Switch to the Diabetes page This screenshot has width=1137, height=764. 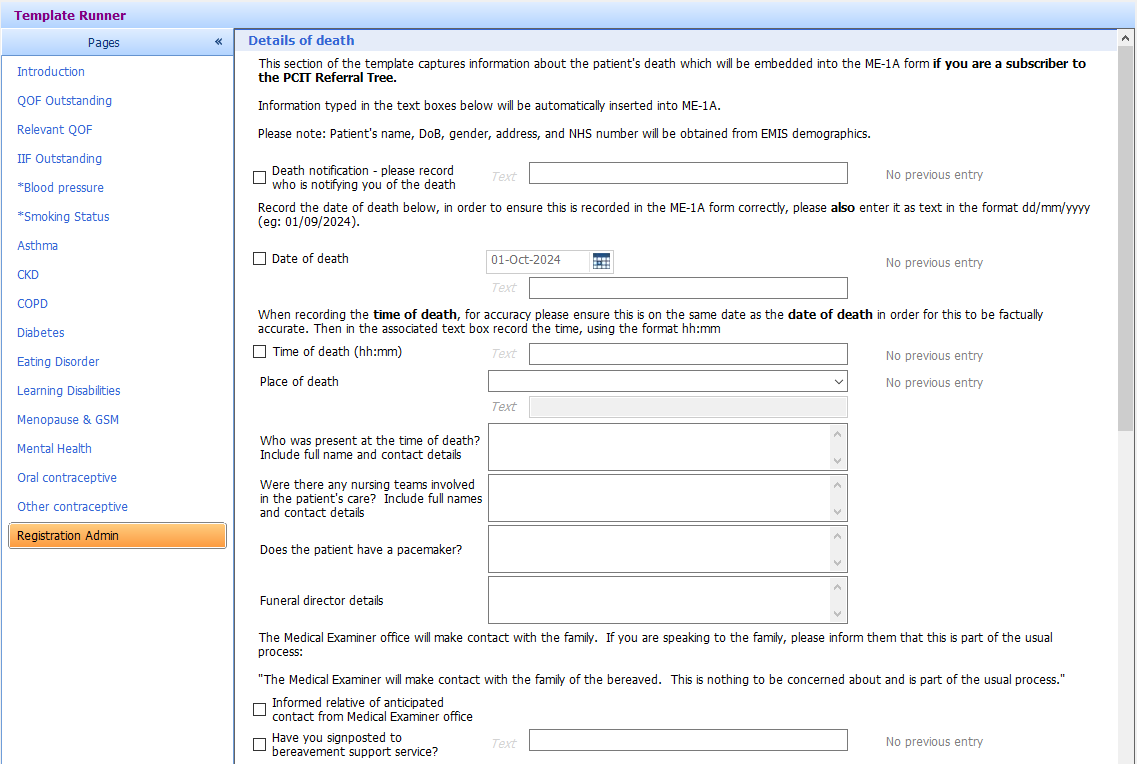[x=41, y=333]
